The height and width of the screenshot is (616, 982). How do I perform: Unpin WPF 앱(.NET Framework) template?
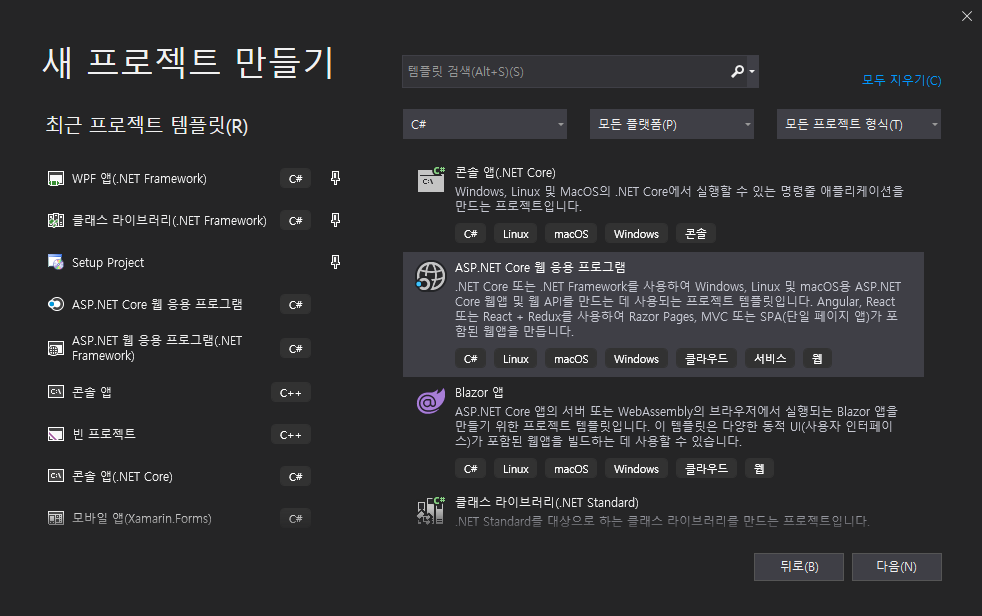[x=336, y=178]
